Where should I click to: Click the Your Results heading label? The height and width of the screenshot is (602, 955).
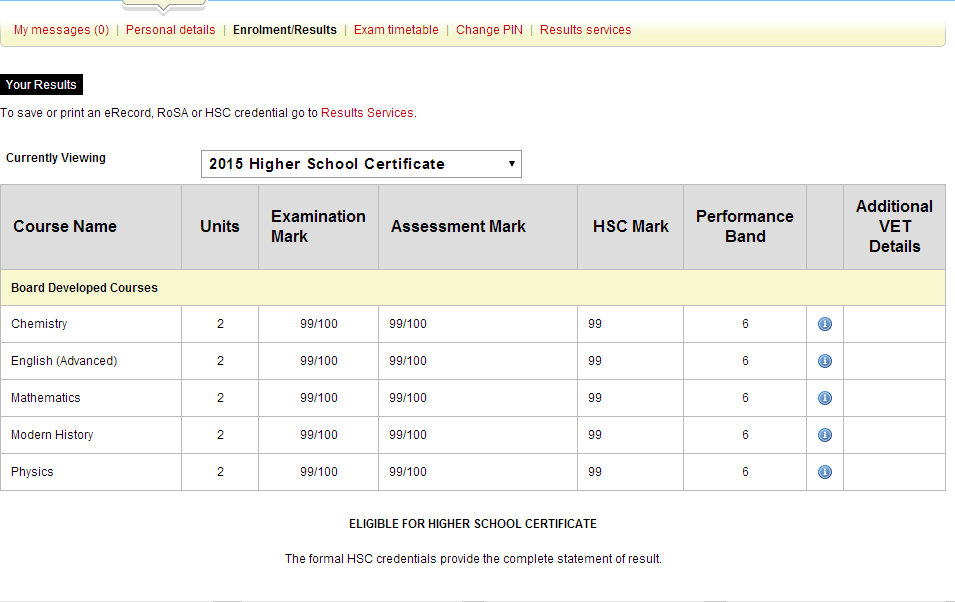click(41, 85)
